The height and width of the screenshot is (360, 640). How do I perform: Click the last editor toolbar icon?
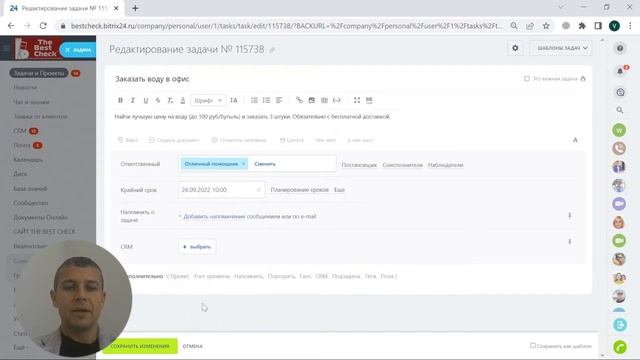click(369, 100)
